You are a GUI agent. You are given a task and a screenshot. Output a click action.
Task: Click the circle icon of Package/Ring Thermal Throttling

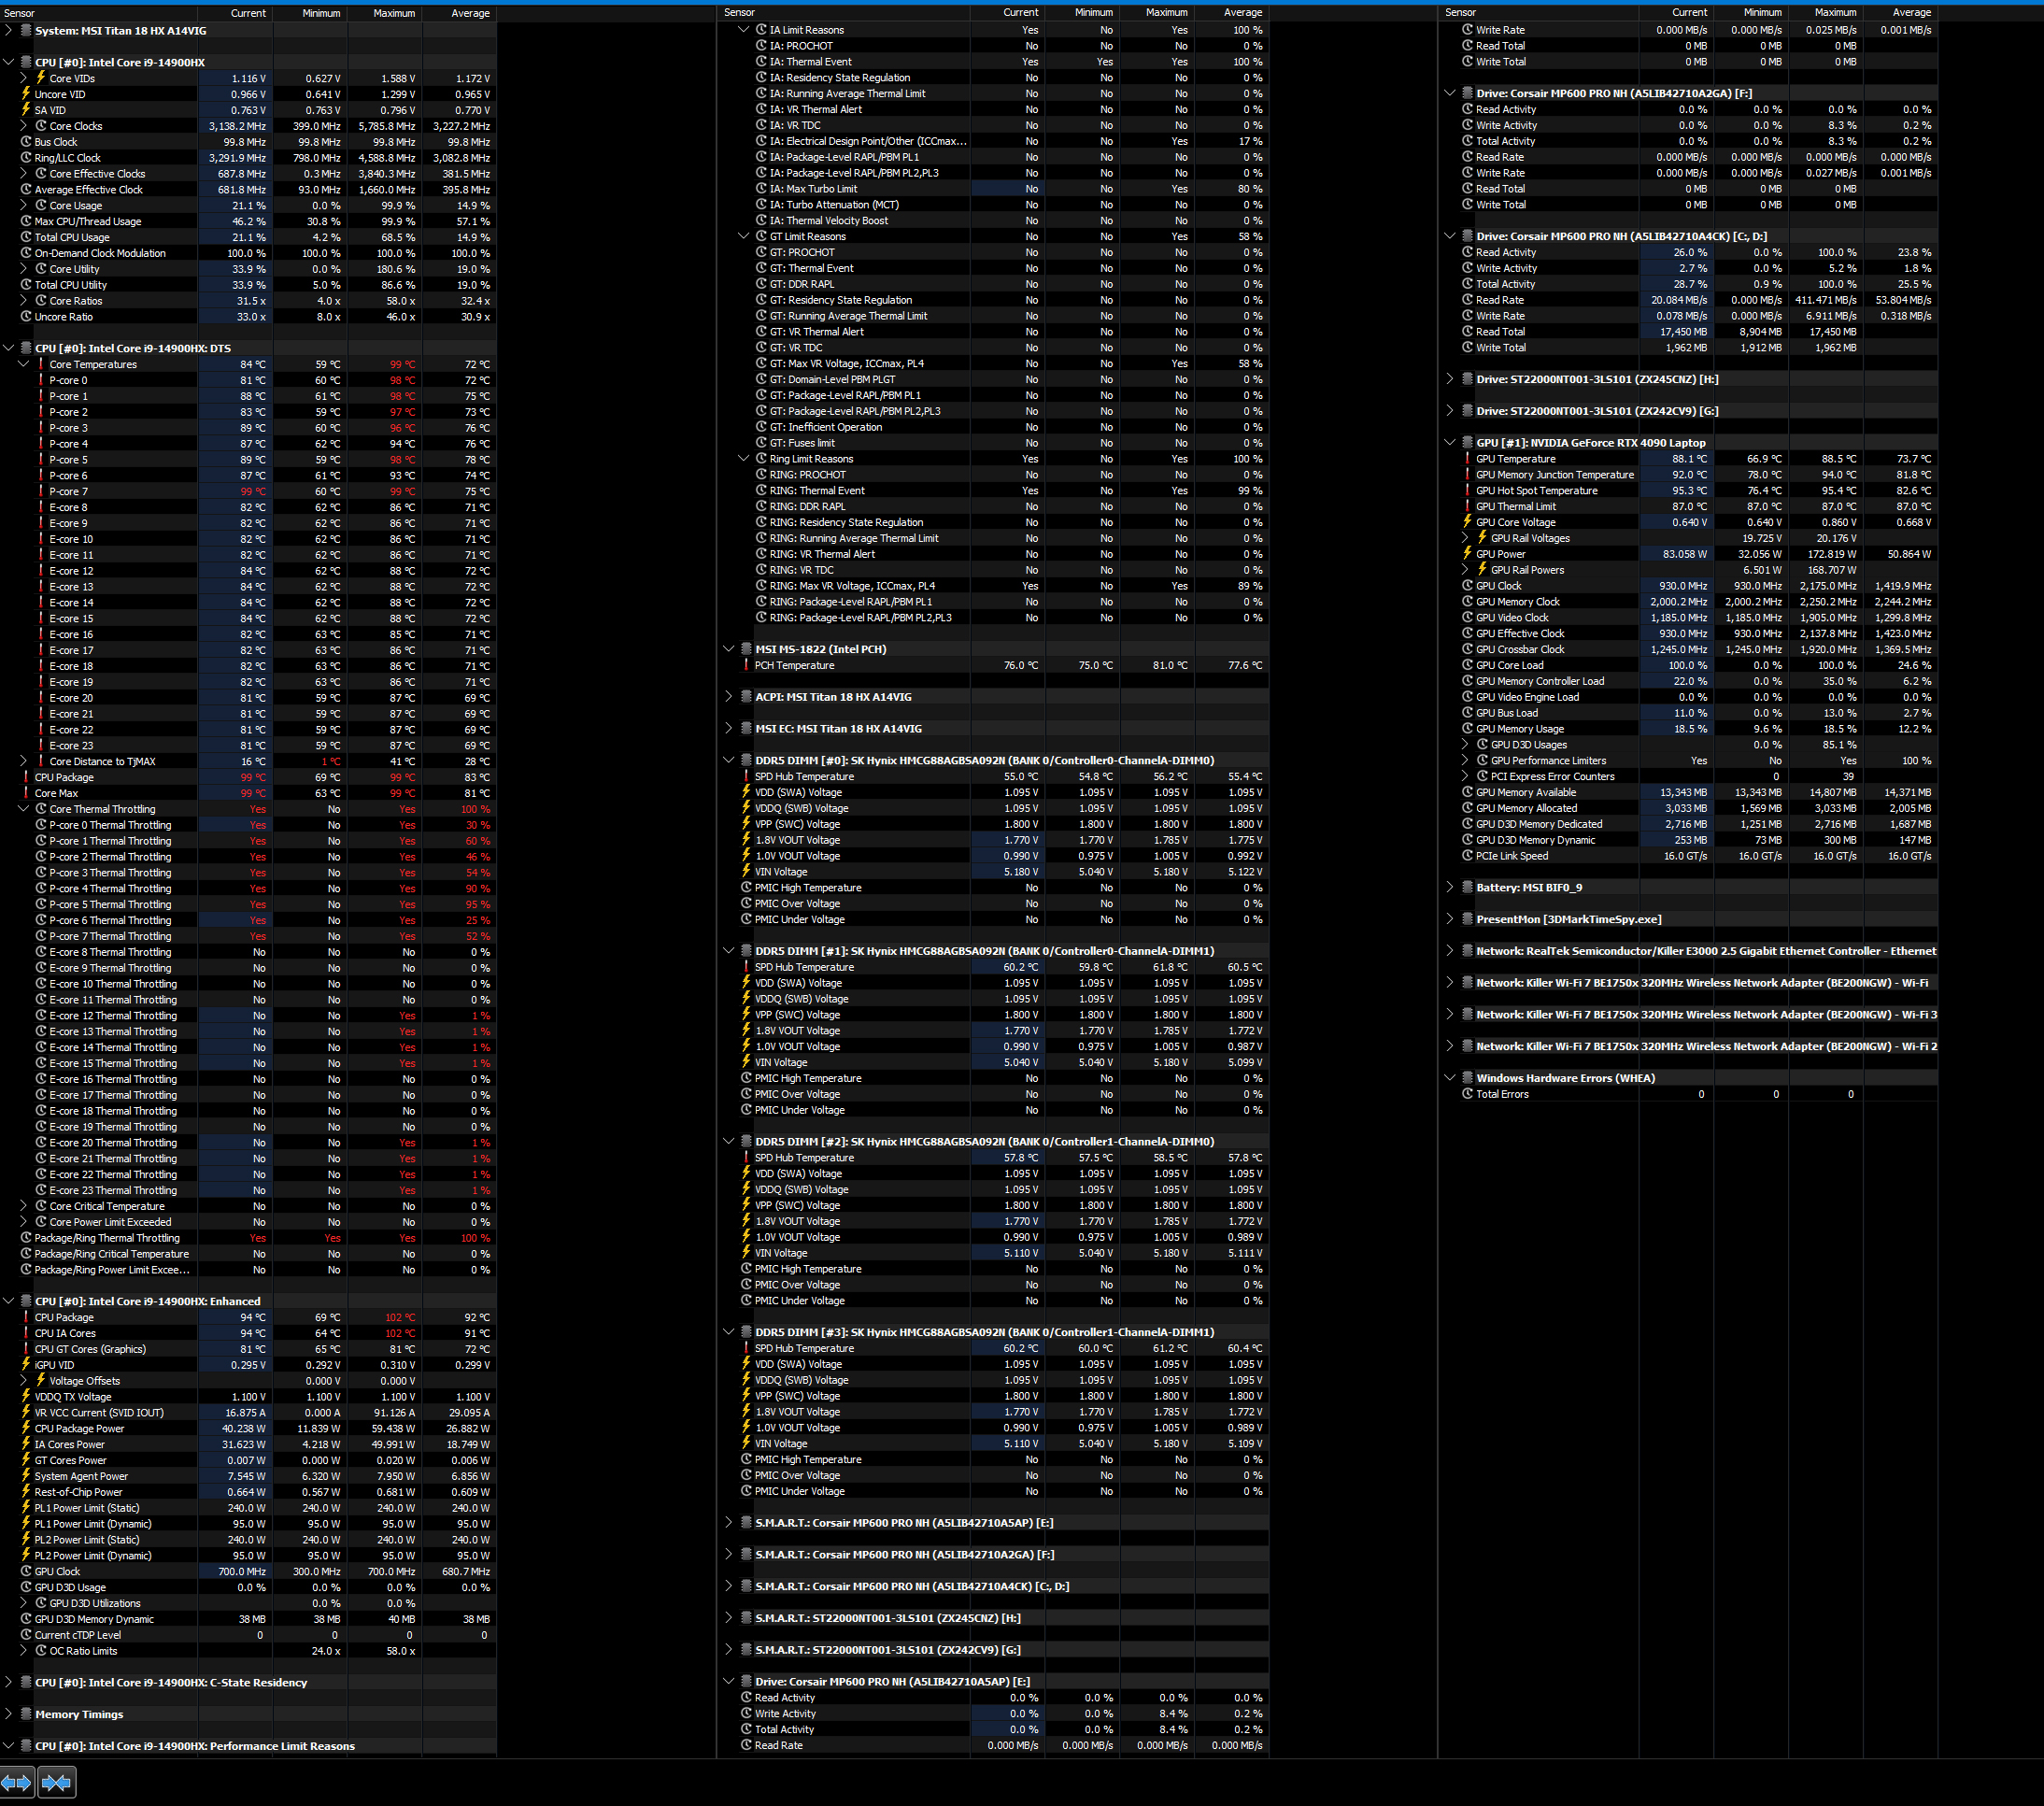point(26,1237)
